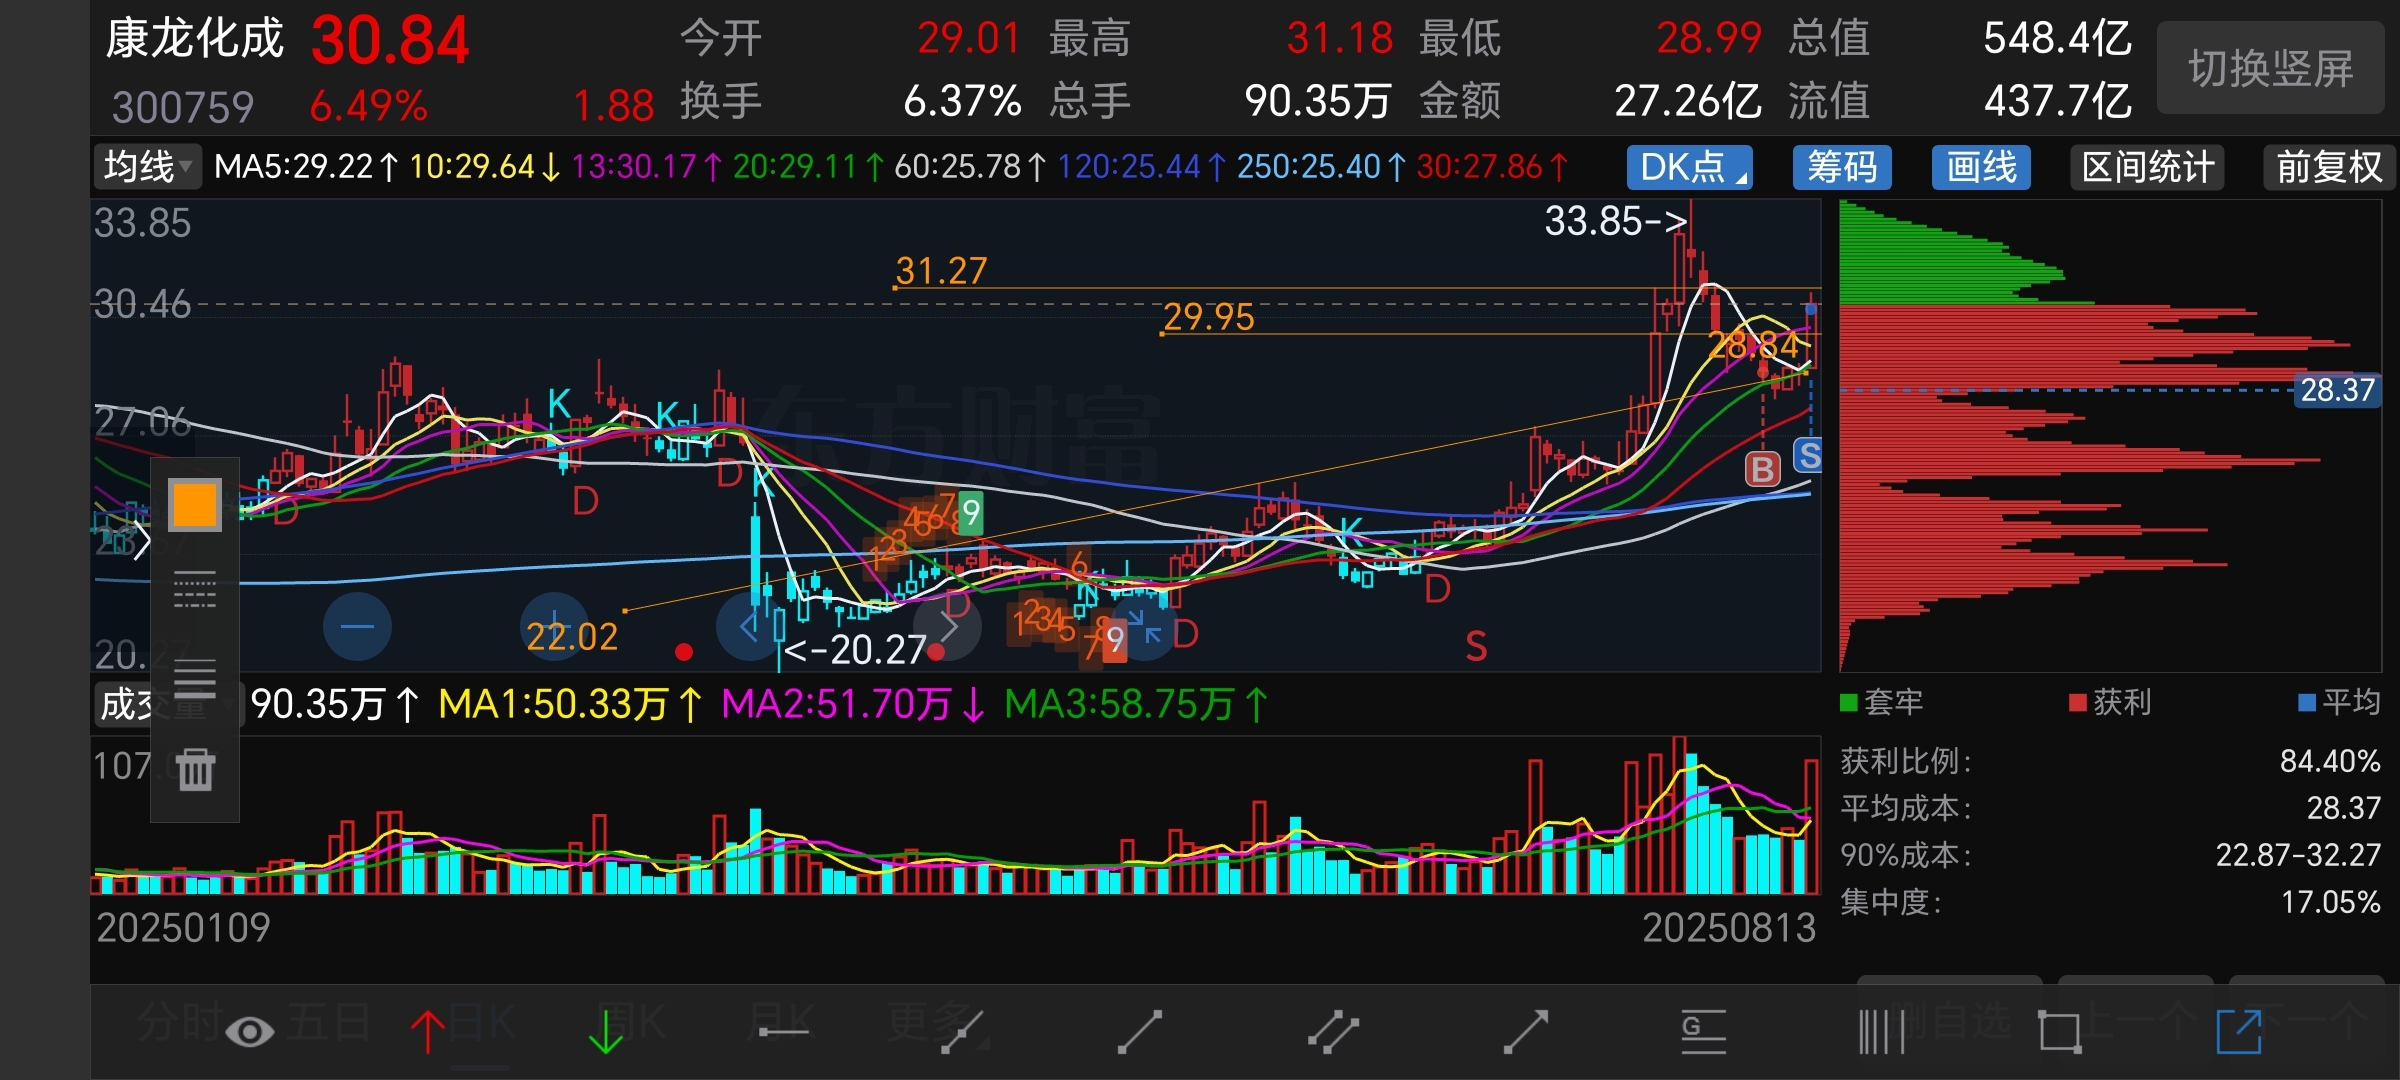Image resolution: width=2400 pixels, height=1080 pixels.
Task: Choose the parallel channel line tool
Action: (1333, 1031)
